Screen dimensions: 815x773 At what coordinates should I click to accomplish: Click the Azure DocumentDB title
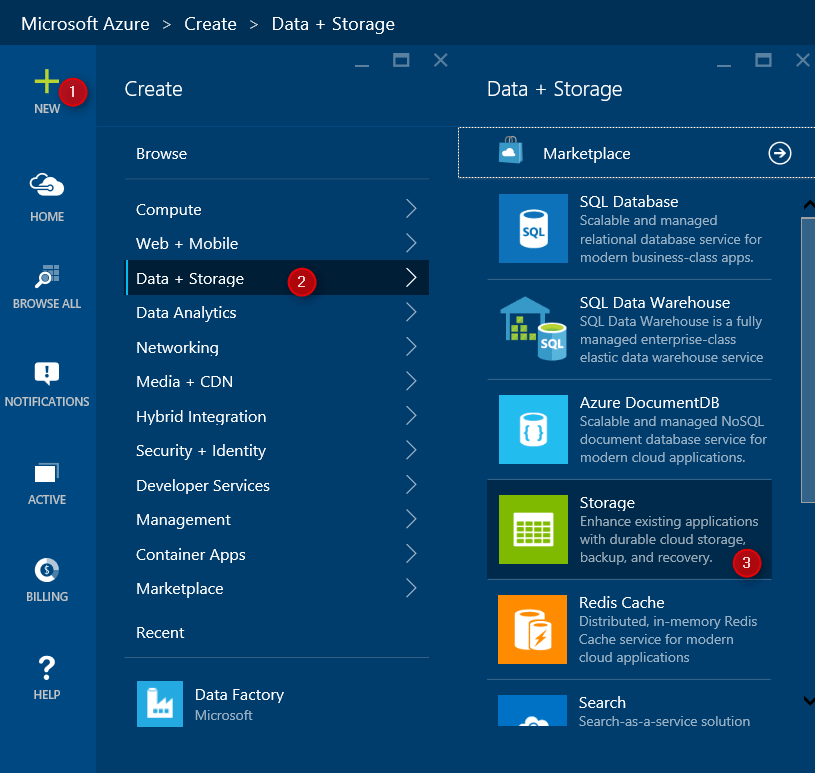click(649, 402)
